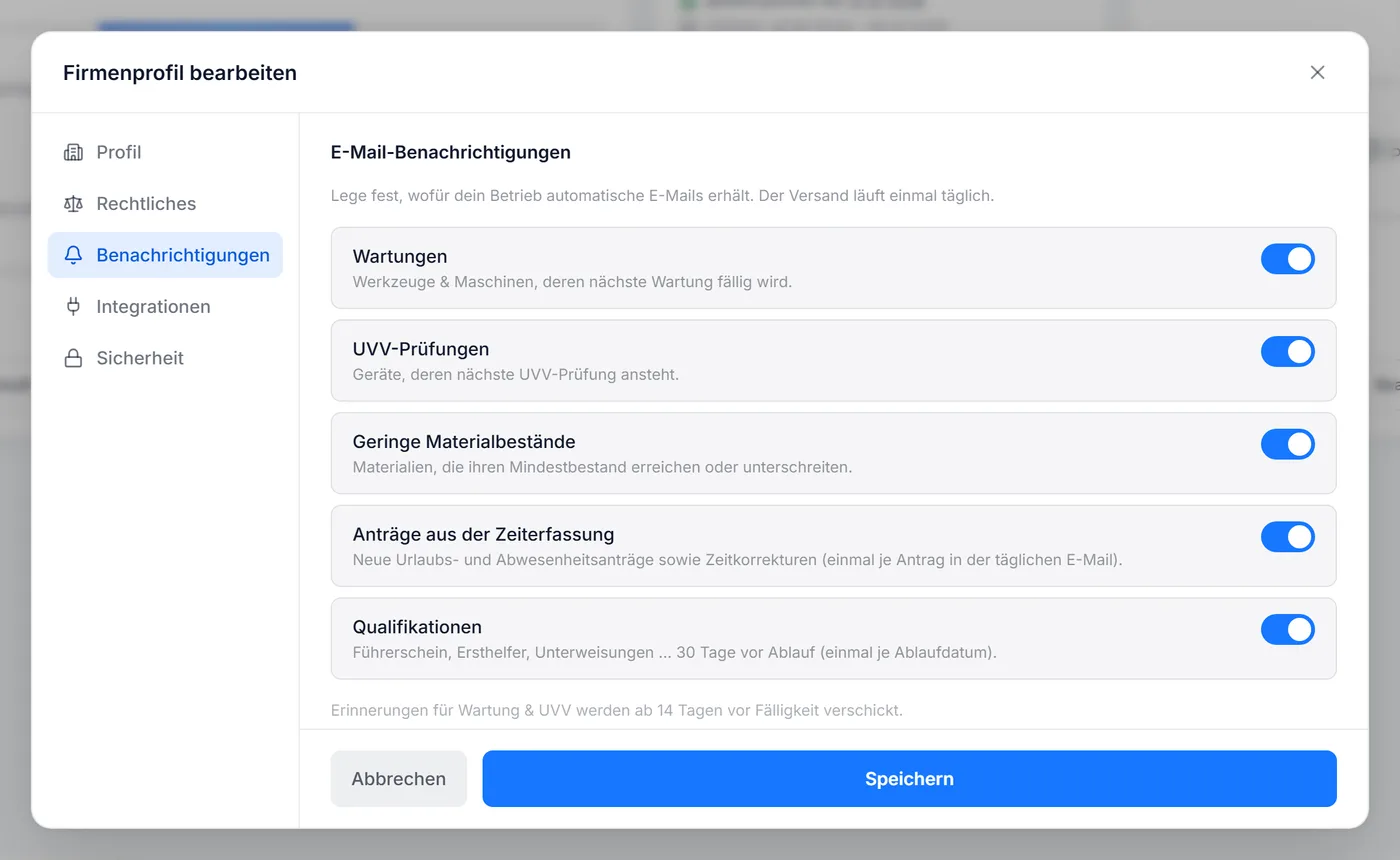The height and width of the screenshot is (860, 1400).
Task: Click the Speichern button
Action: [x=909, y=779]
